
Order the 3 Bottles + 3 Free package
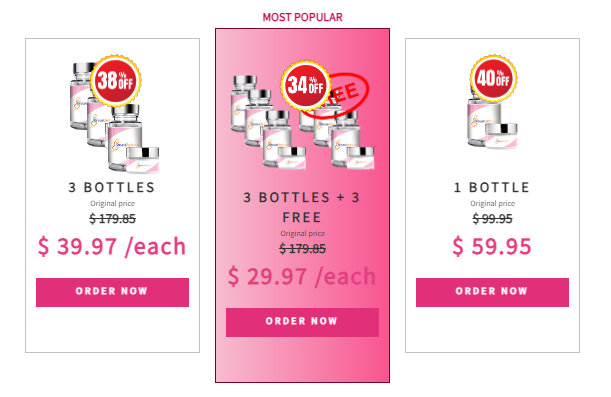click(302, 322)
